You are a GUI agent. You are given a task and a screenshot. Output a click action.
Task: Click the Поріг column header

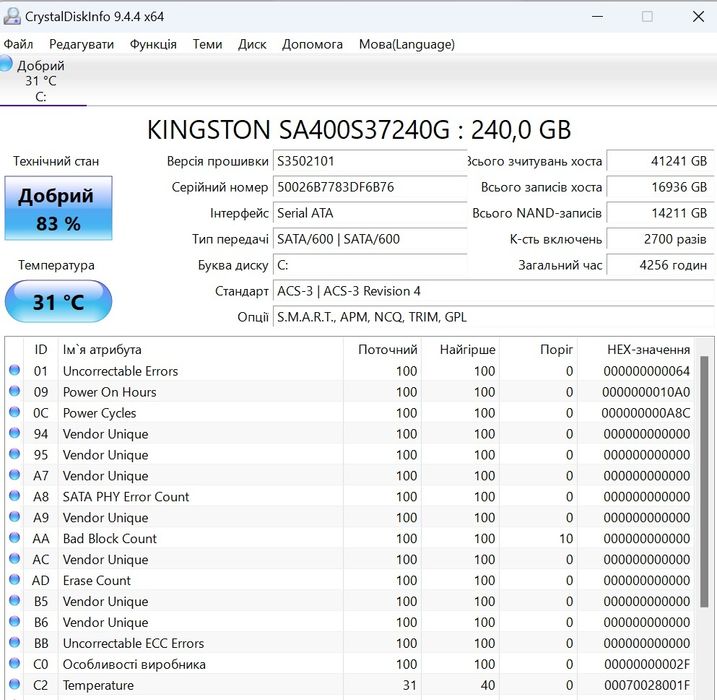point(538,350)
